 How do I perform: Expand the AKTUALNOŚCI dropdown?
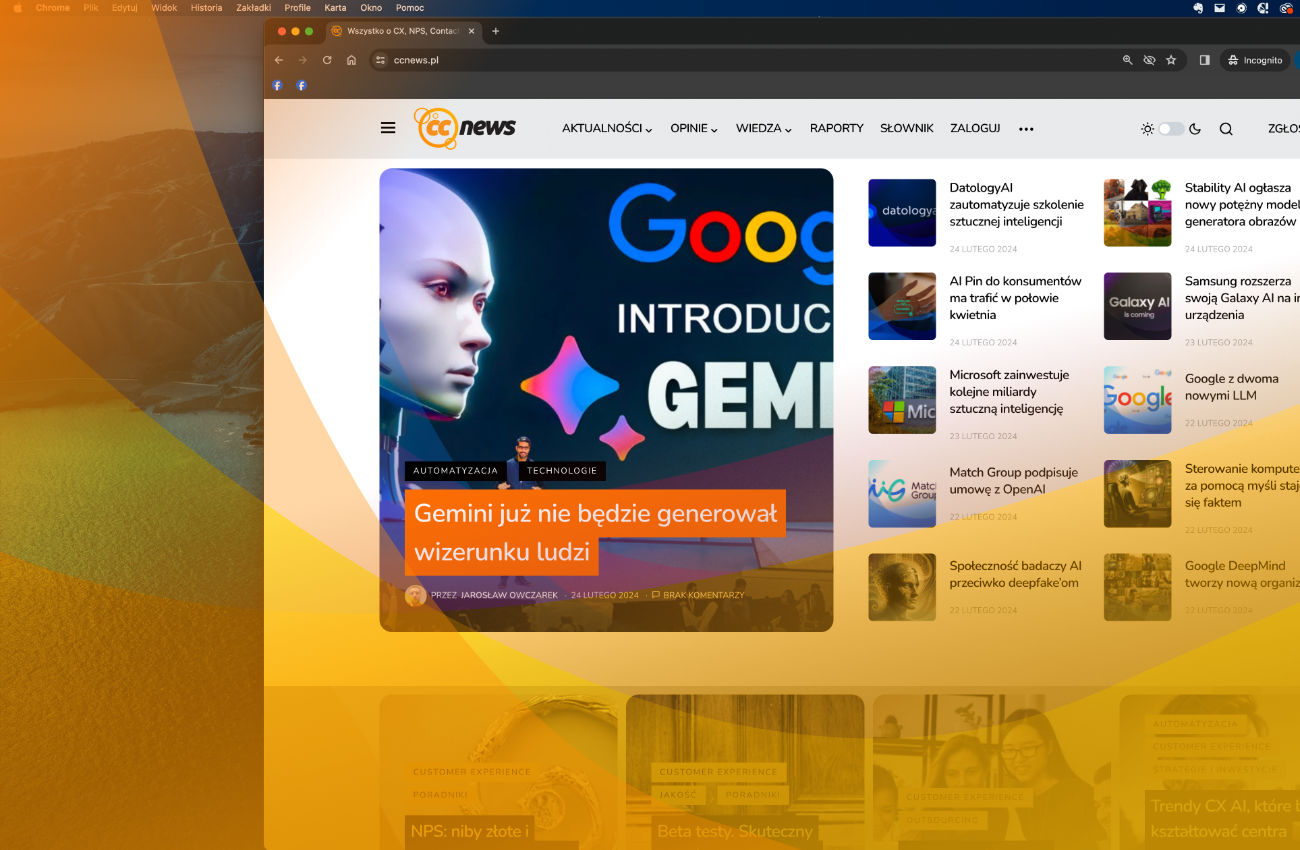pos(606,128)
